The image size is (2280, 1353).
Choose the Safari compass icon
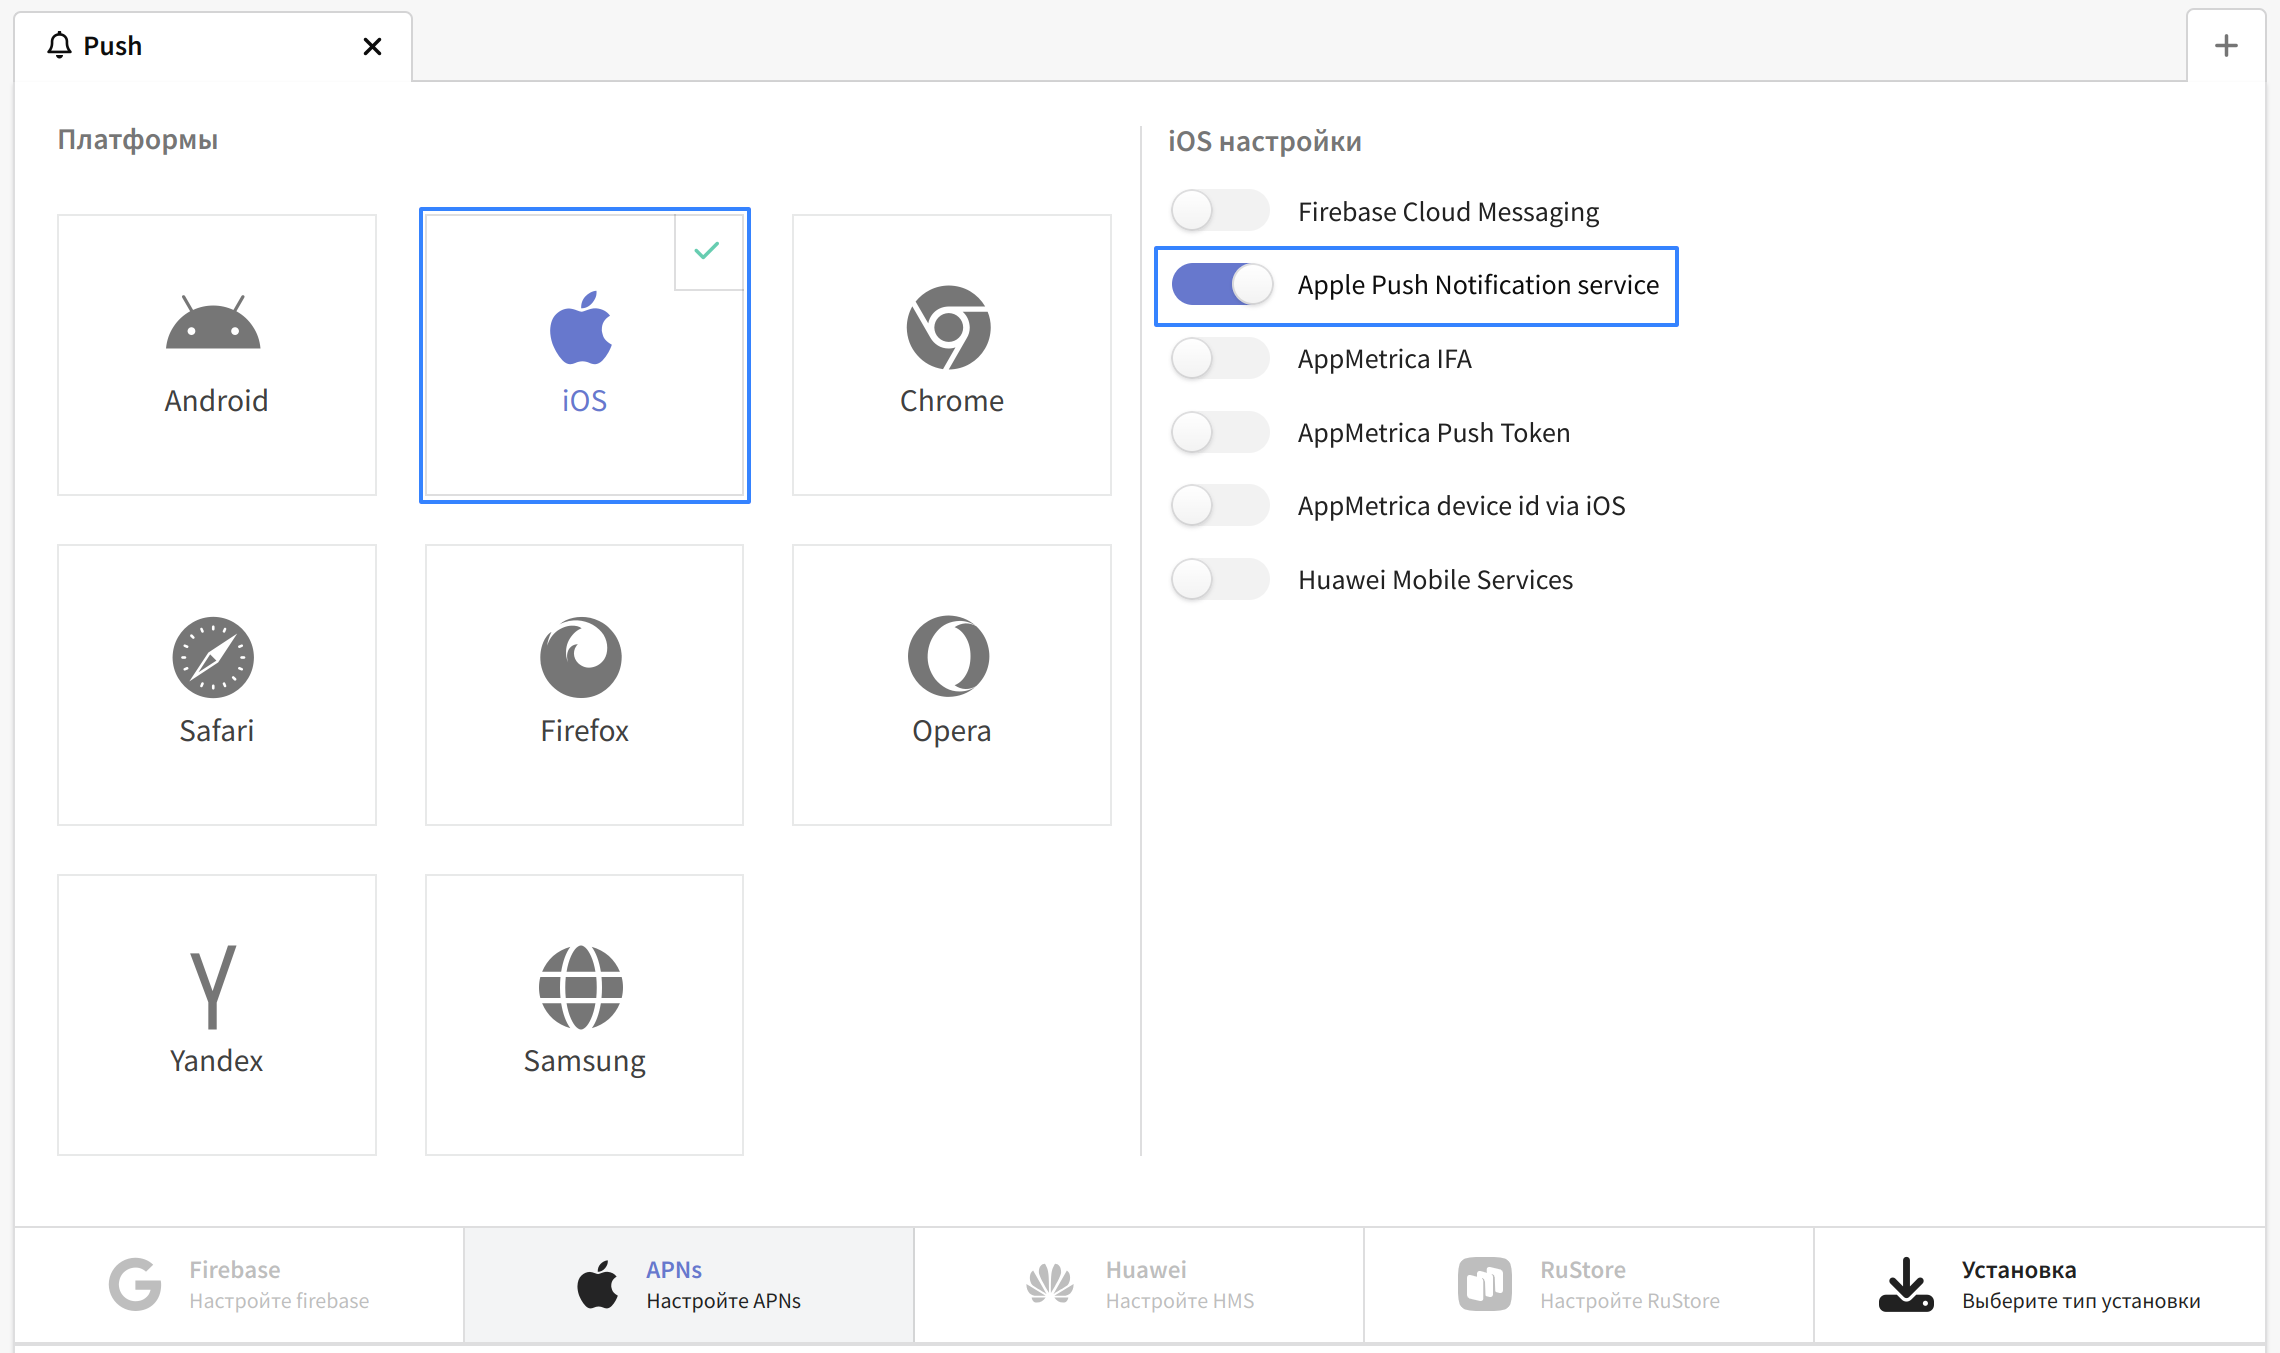213,657
